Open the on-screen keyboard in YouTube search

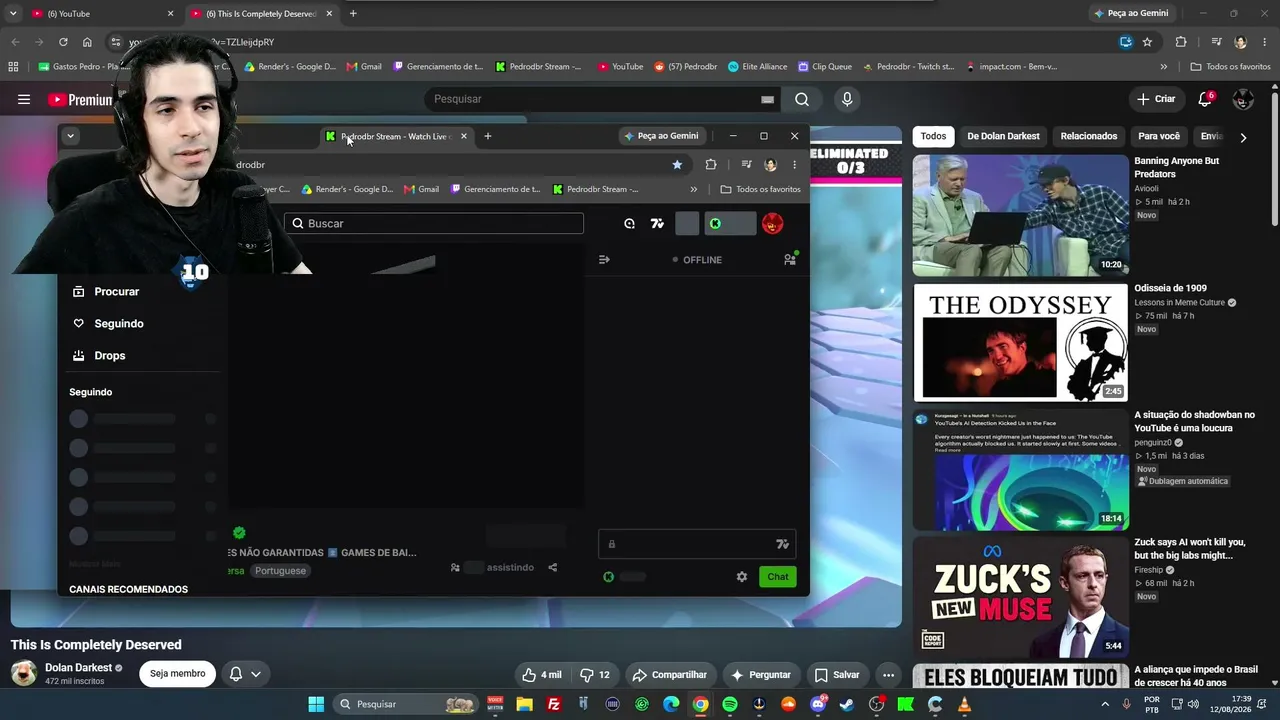pos(767,99)
